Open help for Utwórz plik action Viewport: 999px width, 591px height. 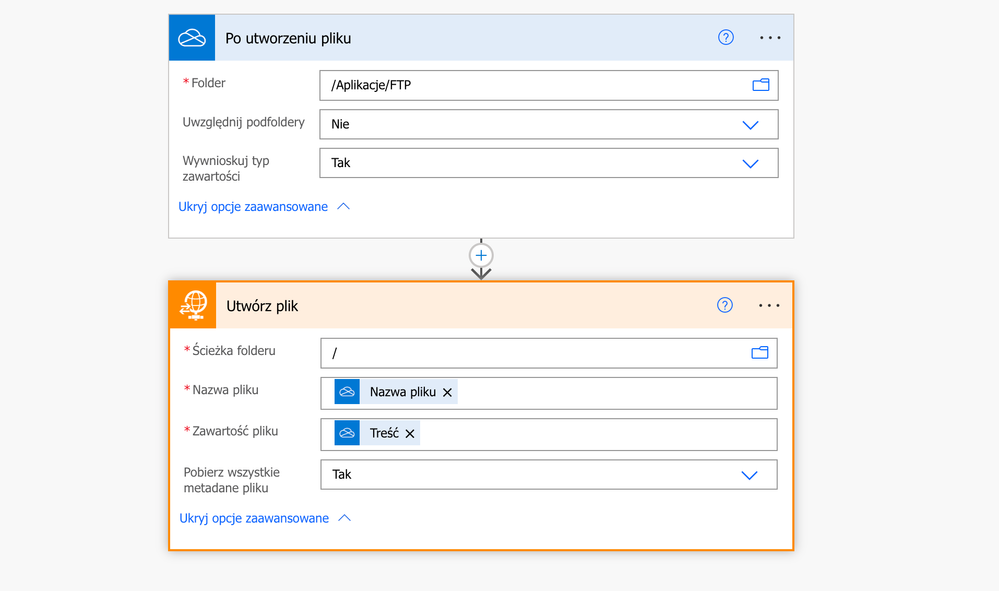click(x=725, y=305)
